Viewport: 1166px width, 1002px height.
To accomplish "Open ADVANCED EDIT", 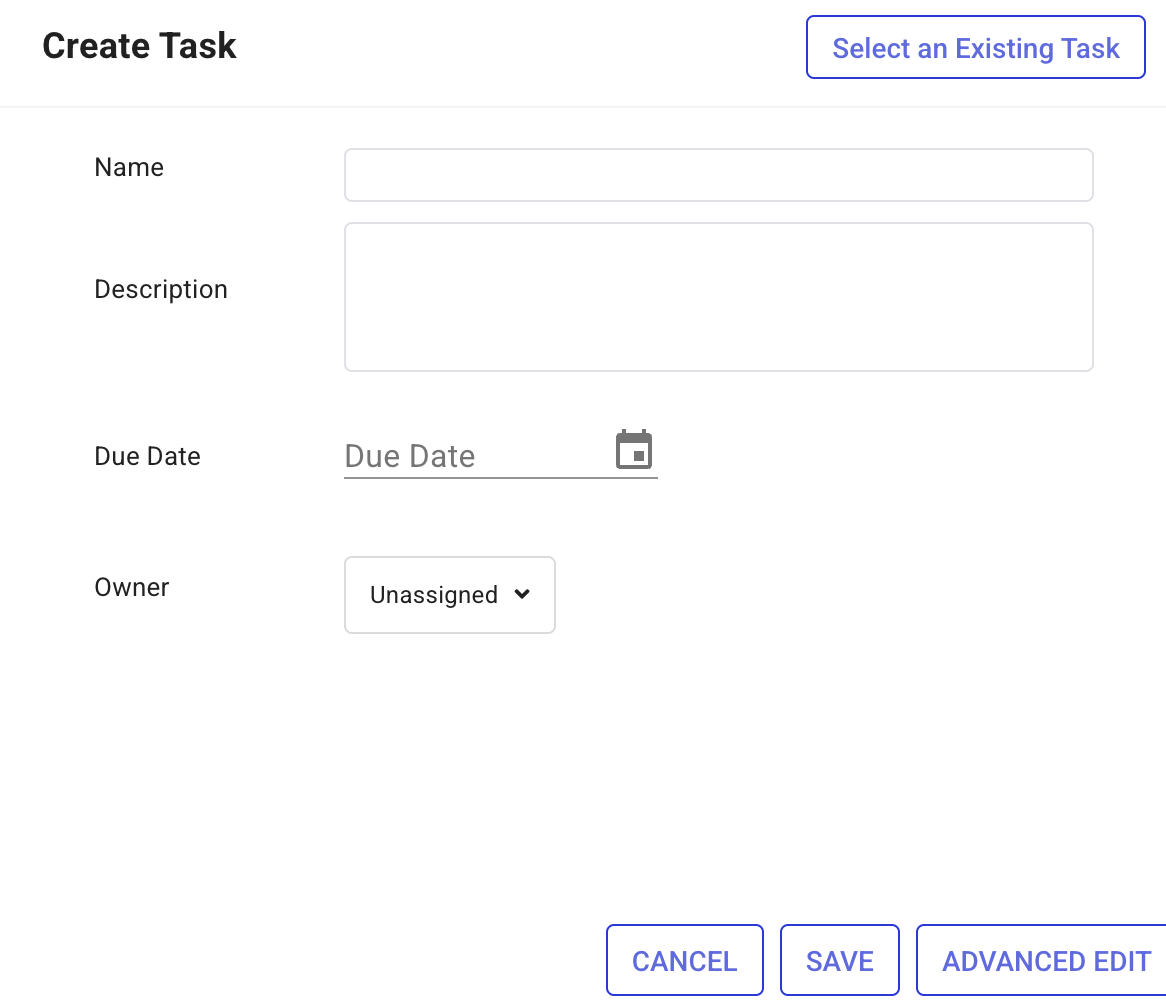I will click(x=1045, y=961).
